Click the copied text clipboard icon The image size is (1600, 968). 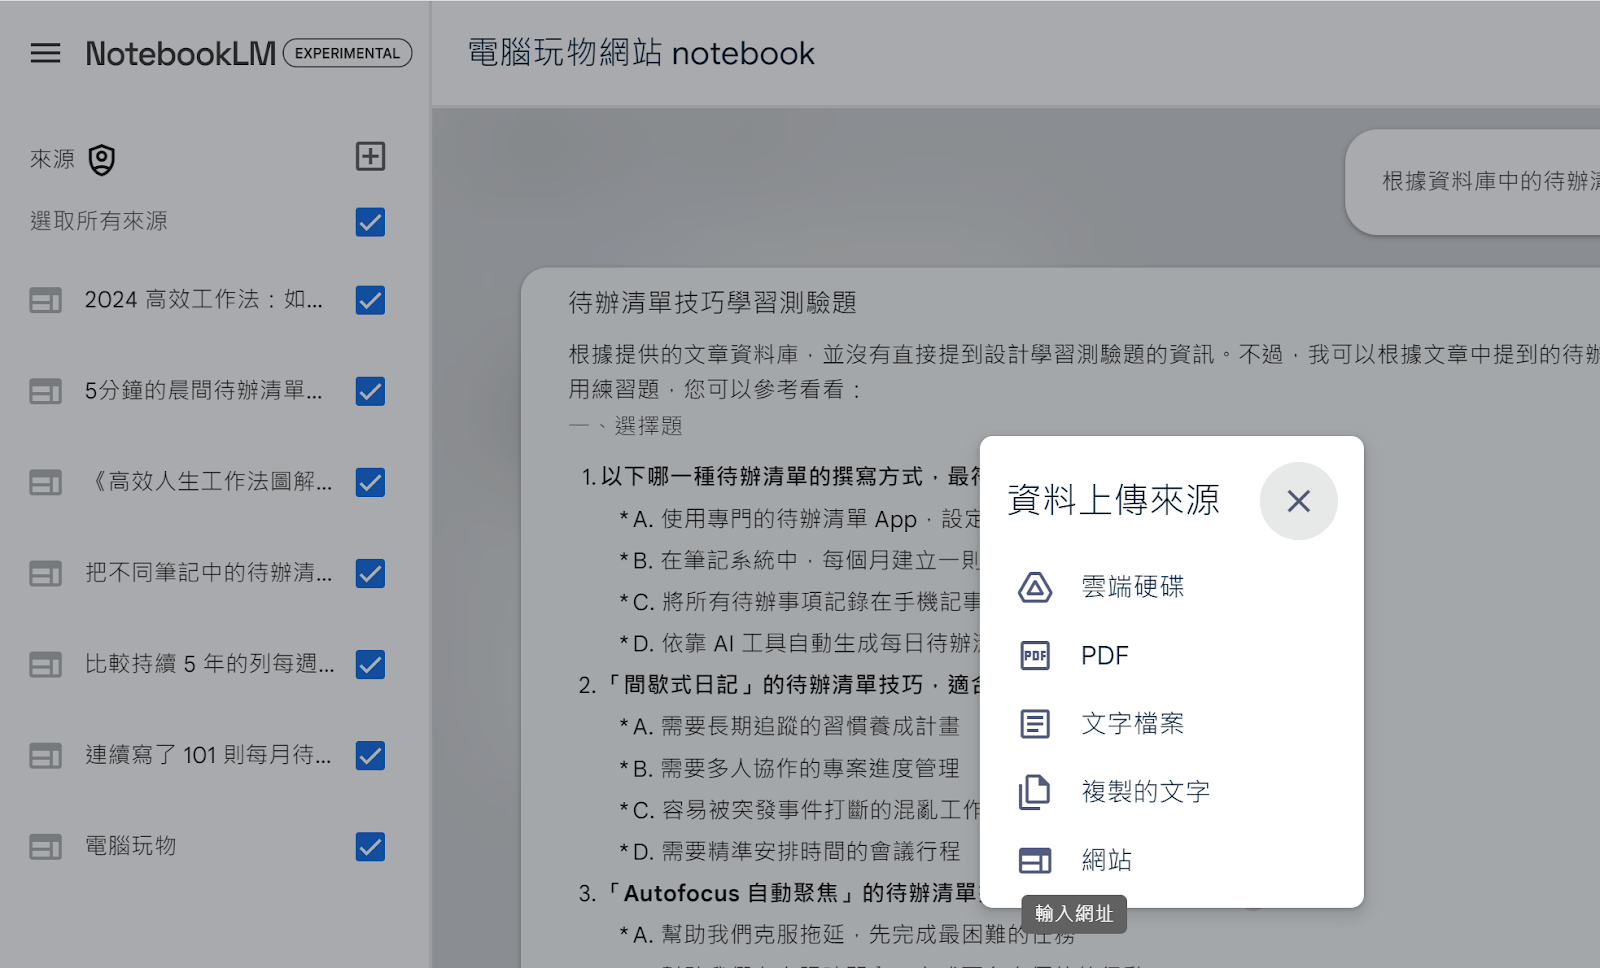click(x=1035, y=792)
